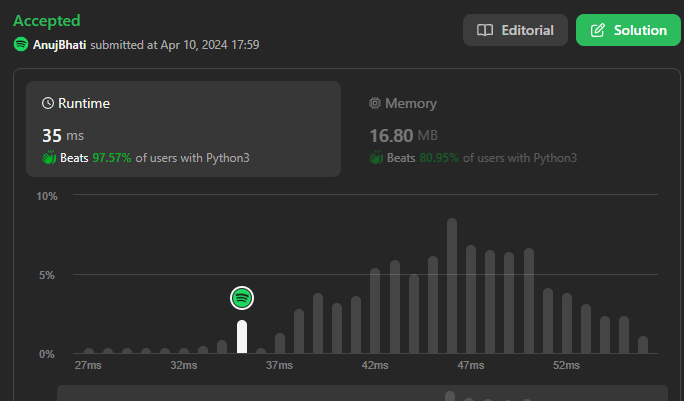Click the green avatar beside AnujBhati
Viewport: 684px width, 401px height.
pos(21,45)
